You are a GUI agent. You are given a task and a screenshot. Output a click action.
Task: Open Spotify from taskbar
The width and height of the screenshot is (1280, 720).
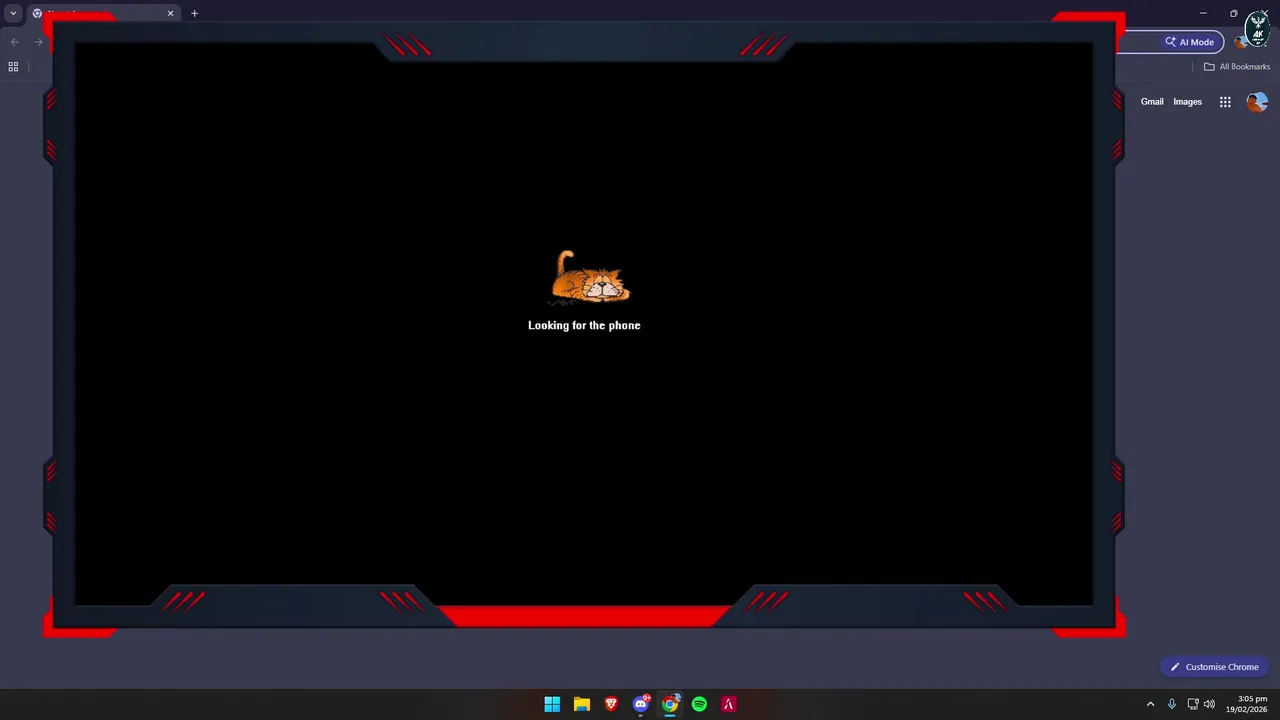point(699,704)
